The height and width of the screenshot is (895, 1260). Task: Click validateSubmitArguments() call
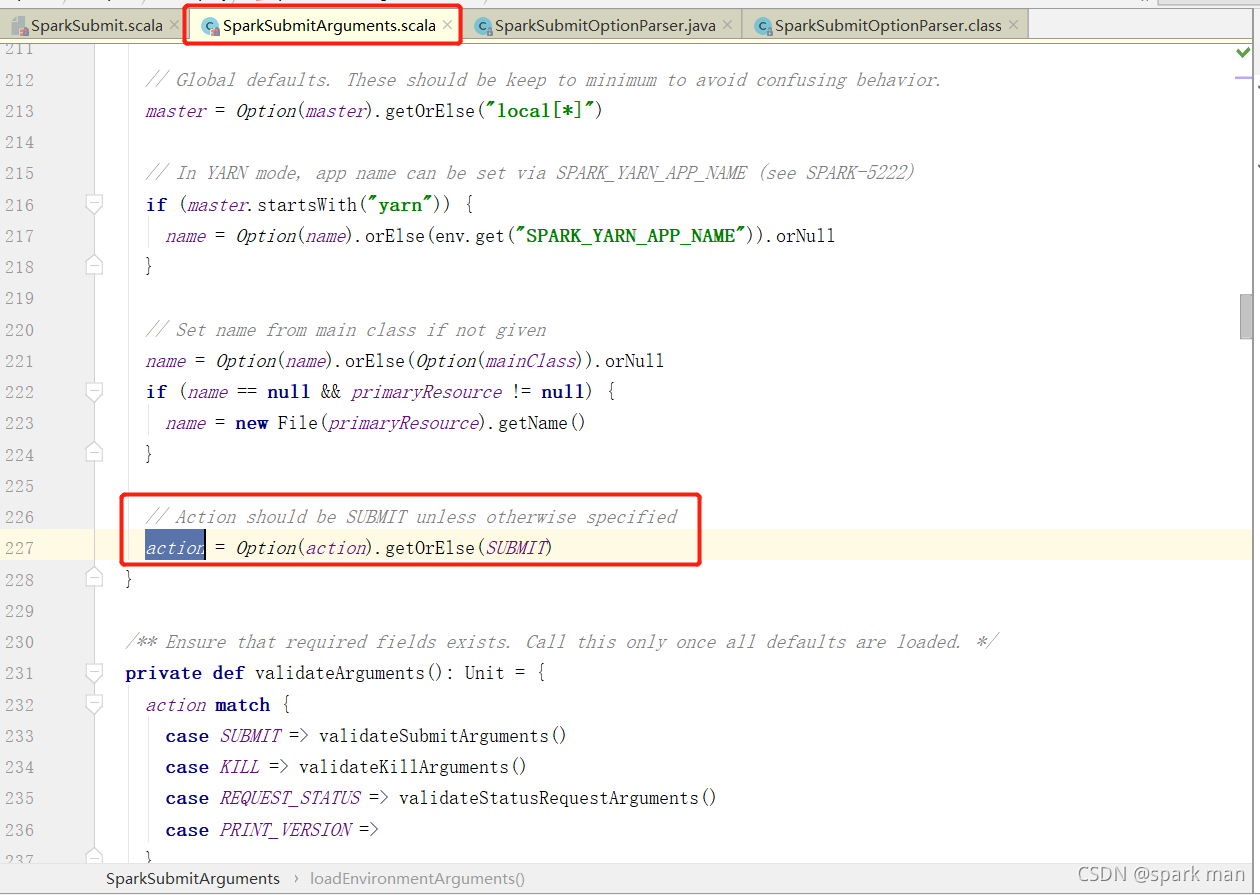[443, 736]
